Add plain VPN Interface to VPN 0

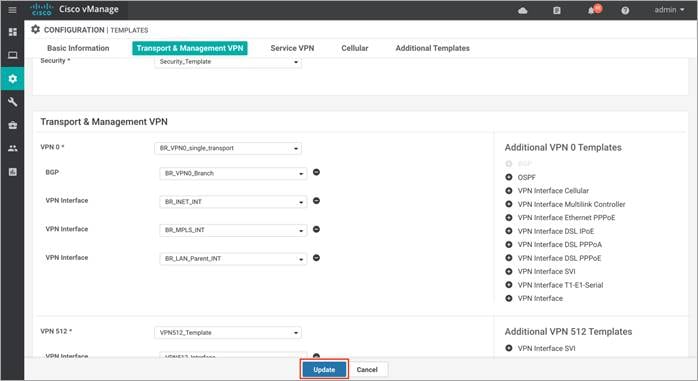(x=509, y=298)
